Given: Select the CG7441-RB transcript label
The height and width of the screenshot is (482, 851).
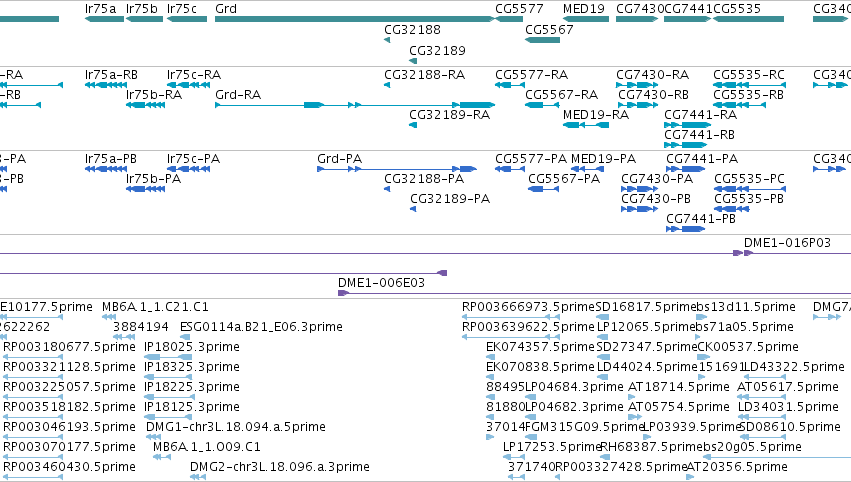Looking at the screenshot, I should click(699, 135).
